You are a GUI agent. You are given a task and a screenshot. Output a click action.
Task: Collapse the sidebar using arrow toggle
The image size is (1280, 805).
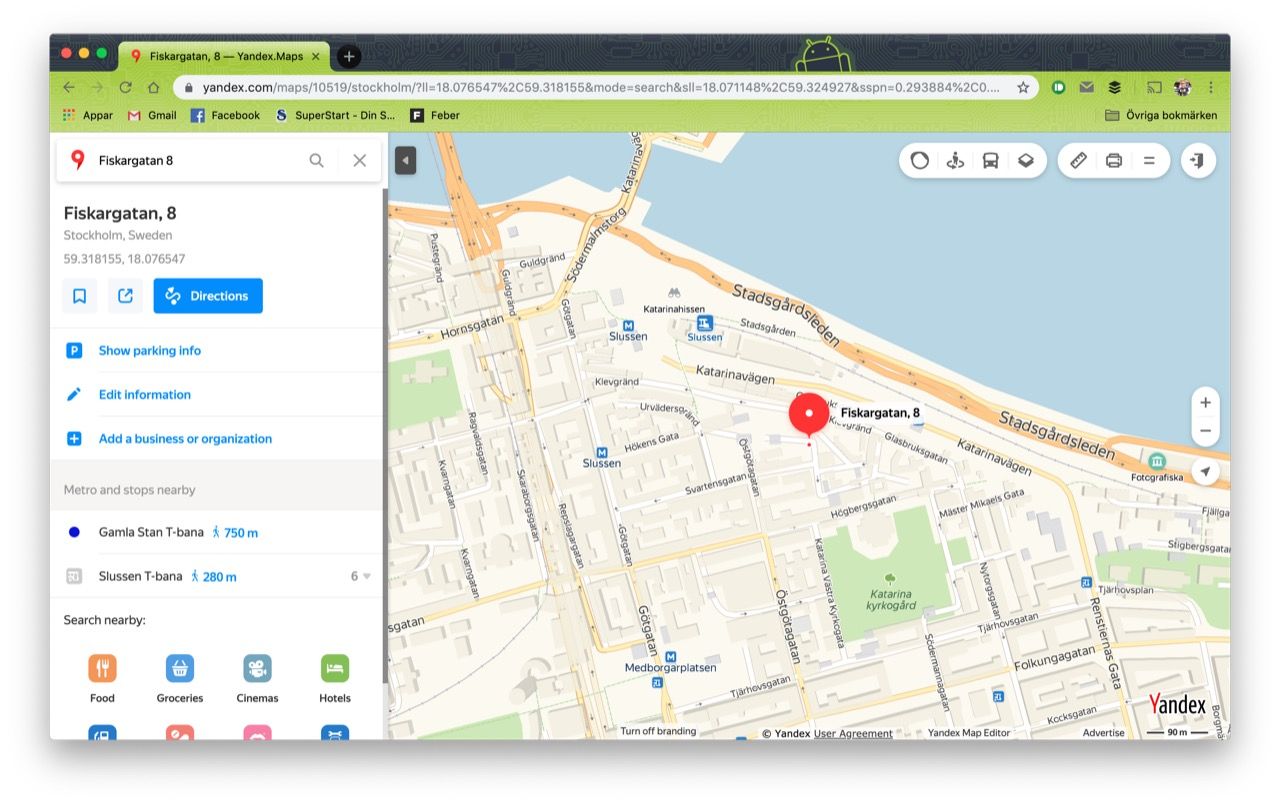[x=405, y=160]
